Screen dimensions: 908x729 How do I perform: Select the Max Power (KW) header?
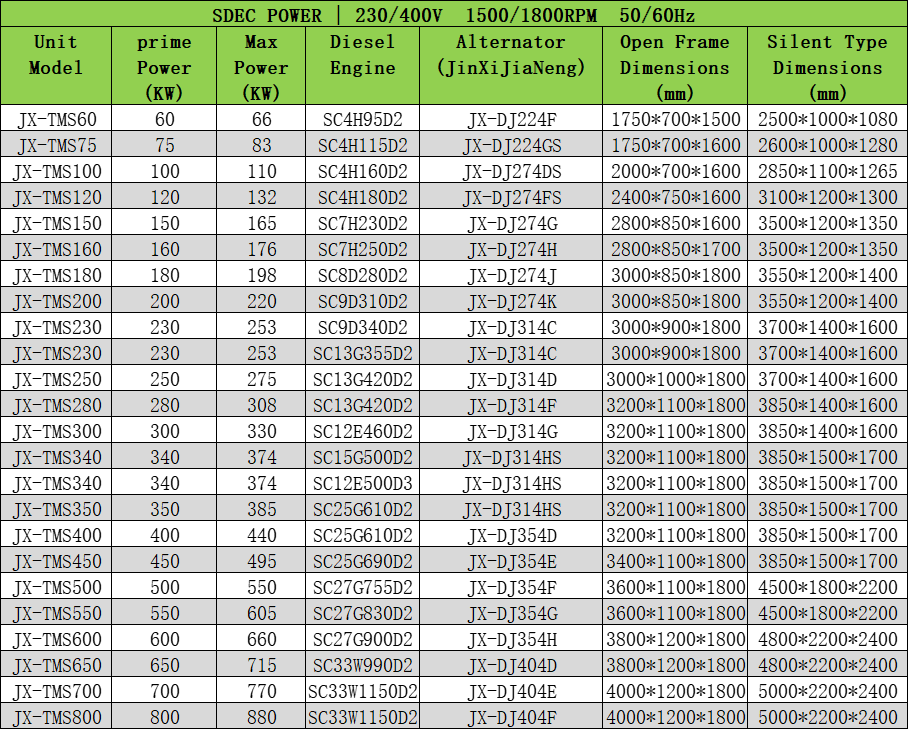coord(261,66)
